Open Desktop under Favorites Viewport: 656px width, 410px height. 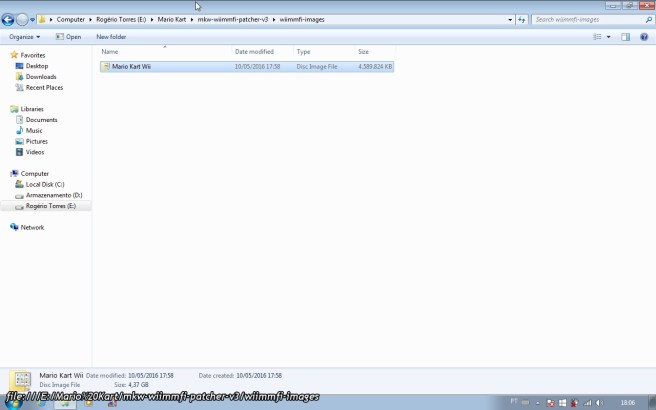tap(37, 66)
